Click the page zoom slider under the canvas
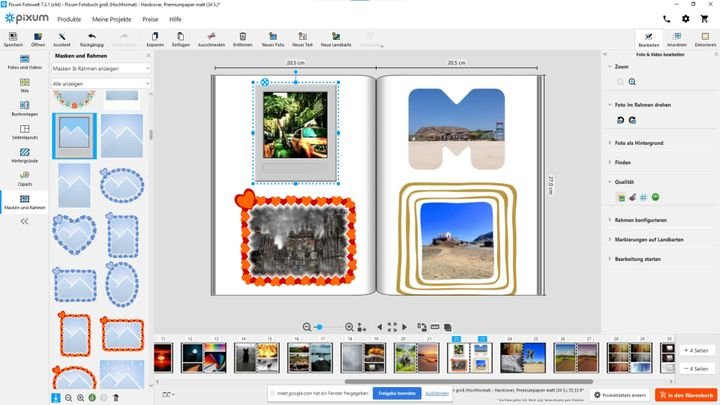This screenshot has height=405, width=720. pos(320,327)
